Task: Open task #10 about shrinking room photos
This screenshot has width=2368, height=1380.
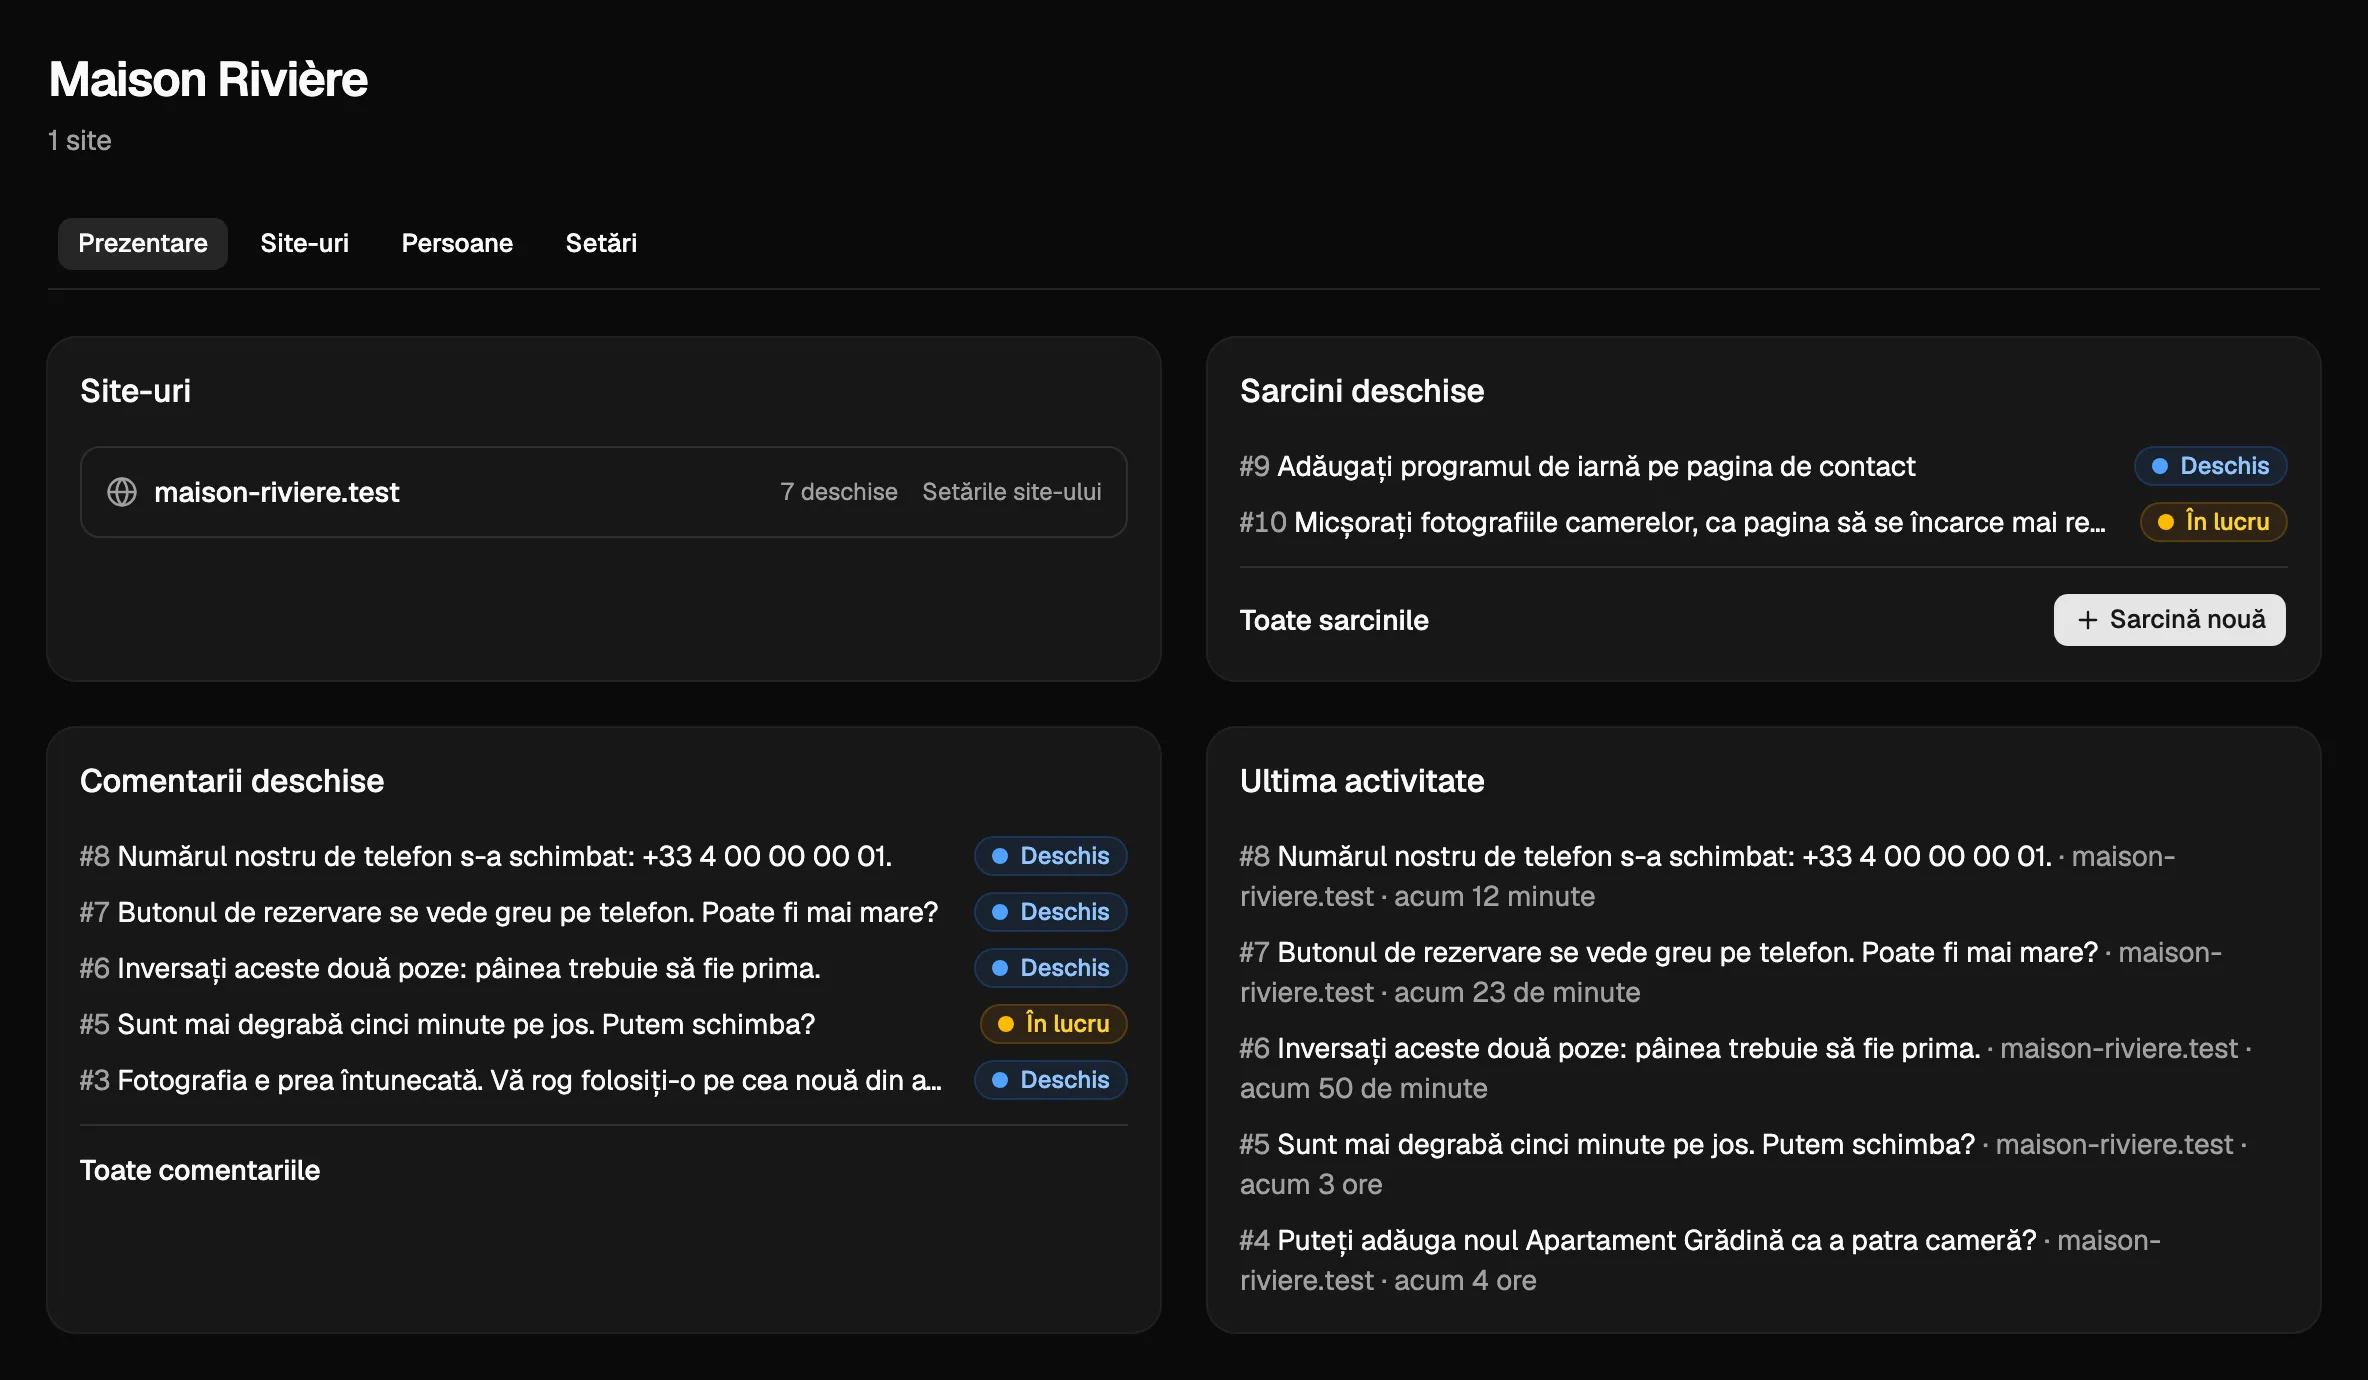Action: click(x=1672, y=522)
